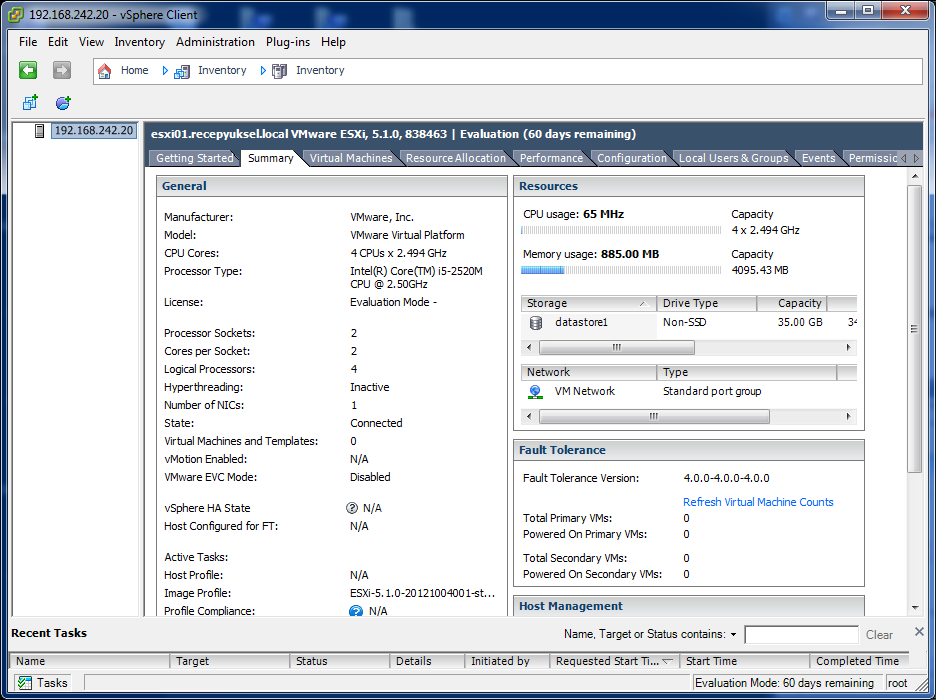
Task: Open Local Users & Groups tab
Action: pos(734,158)
